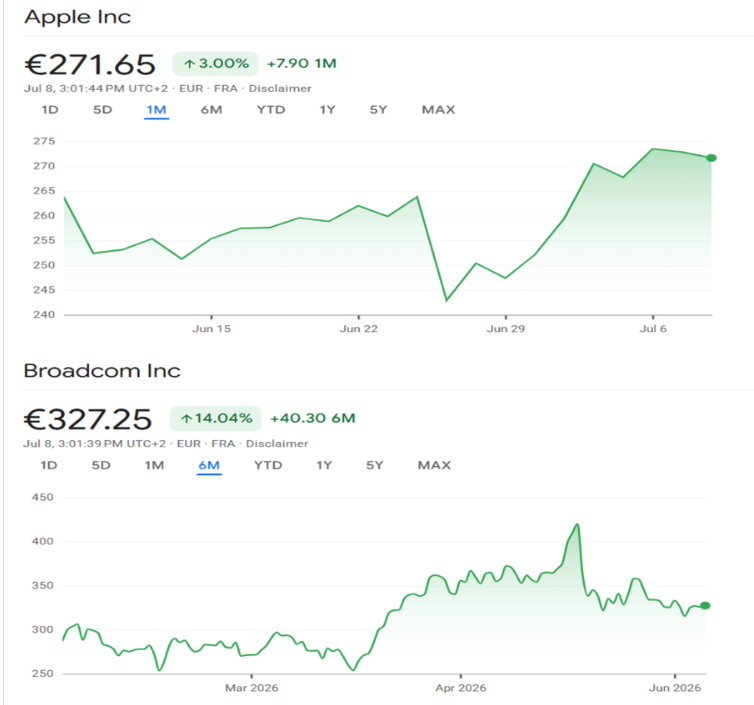
Task: Click the Broadcom Inc heading
Action: 102,371
